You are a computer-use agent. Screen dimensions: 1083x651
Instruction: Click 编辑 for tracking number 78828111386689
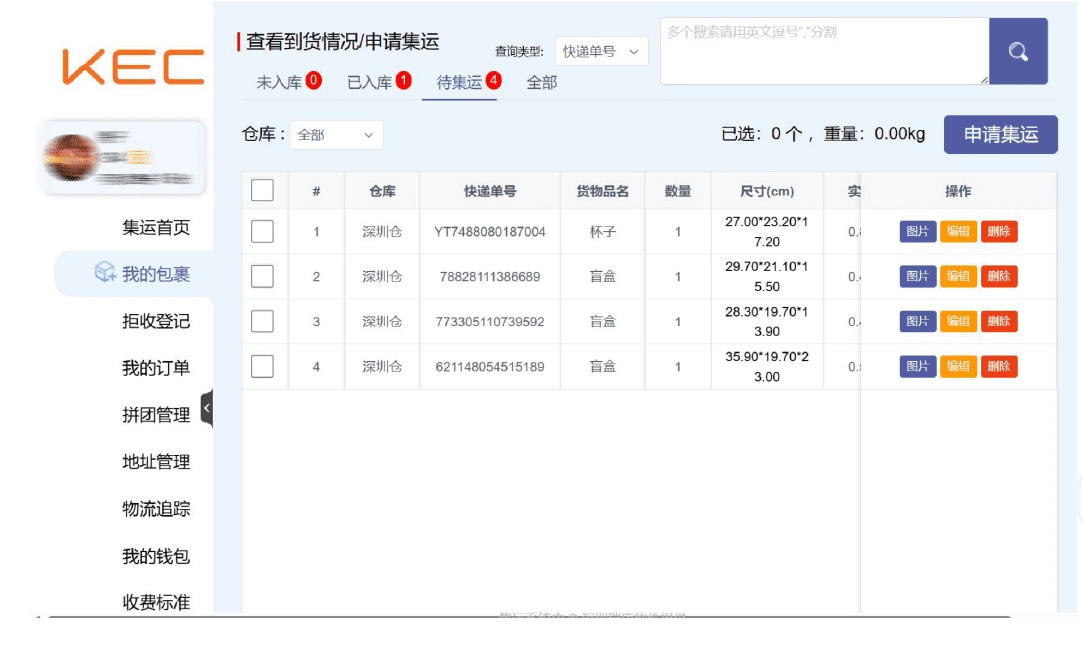[958, 276]
